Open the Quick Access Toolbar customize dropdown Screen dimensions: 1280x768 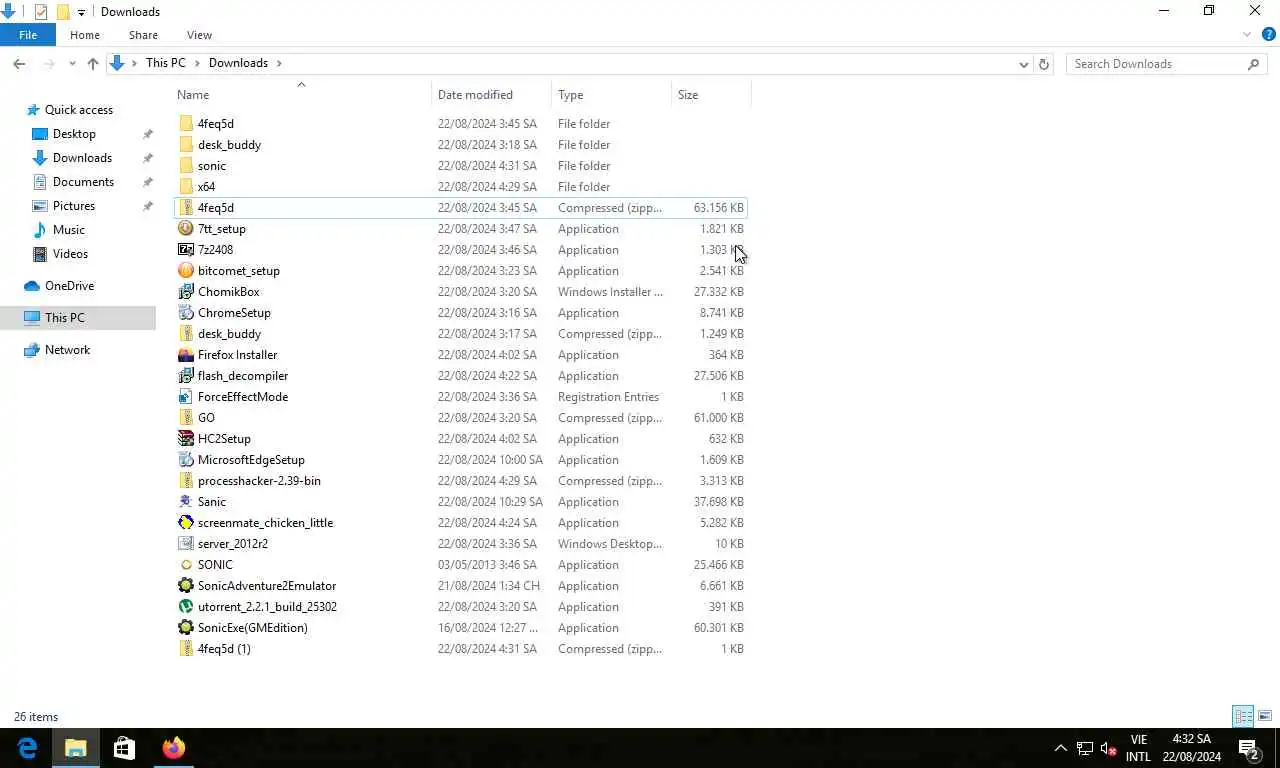(x=82, y=12)
